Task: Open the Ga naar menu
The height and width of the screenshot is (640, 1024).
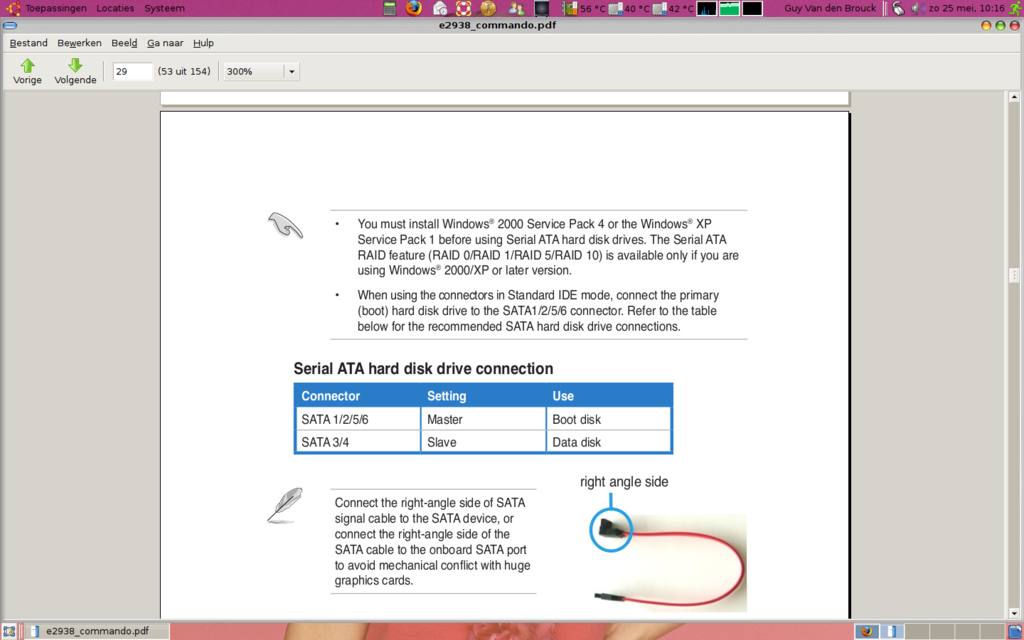Action: [165, 43]
